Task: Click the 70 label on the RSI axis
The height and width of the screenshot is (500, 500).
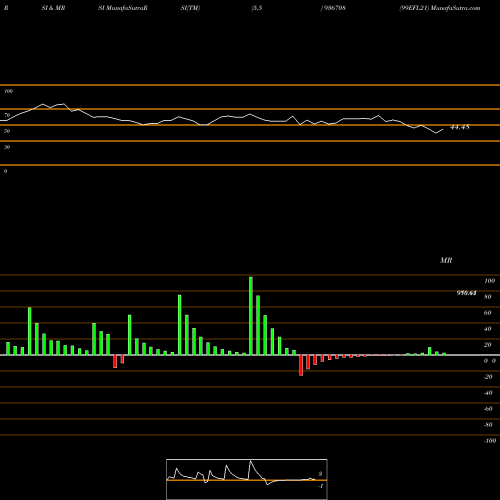Action: 7,115
